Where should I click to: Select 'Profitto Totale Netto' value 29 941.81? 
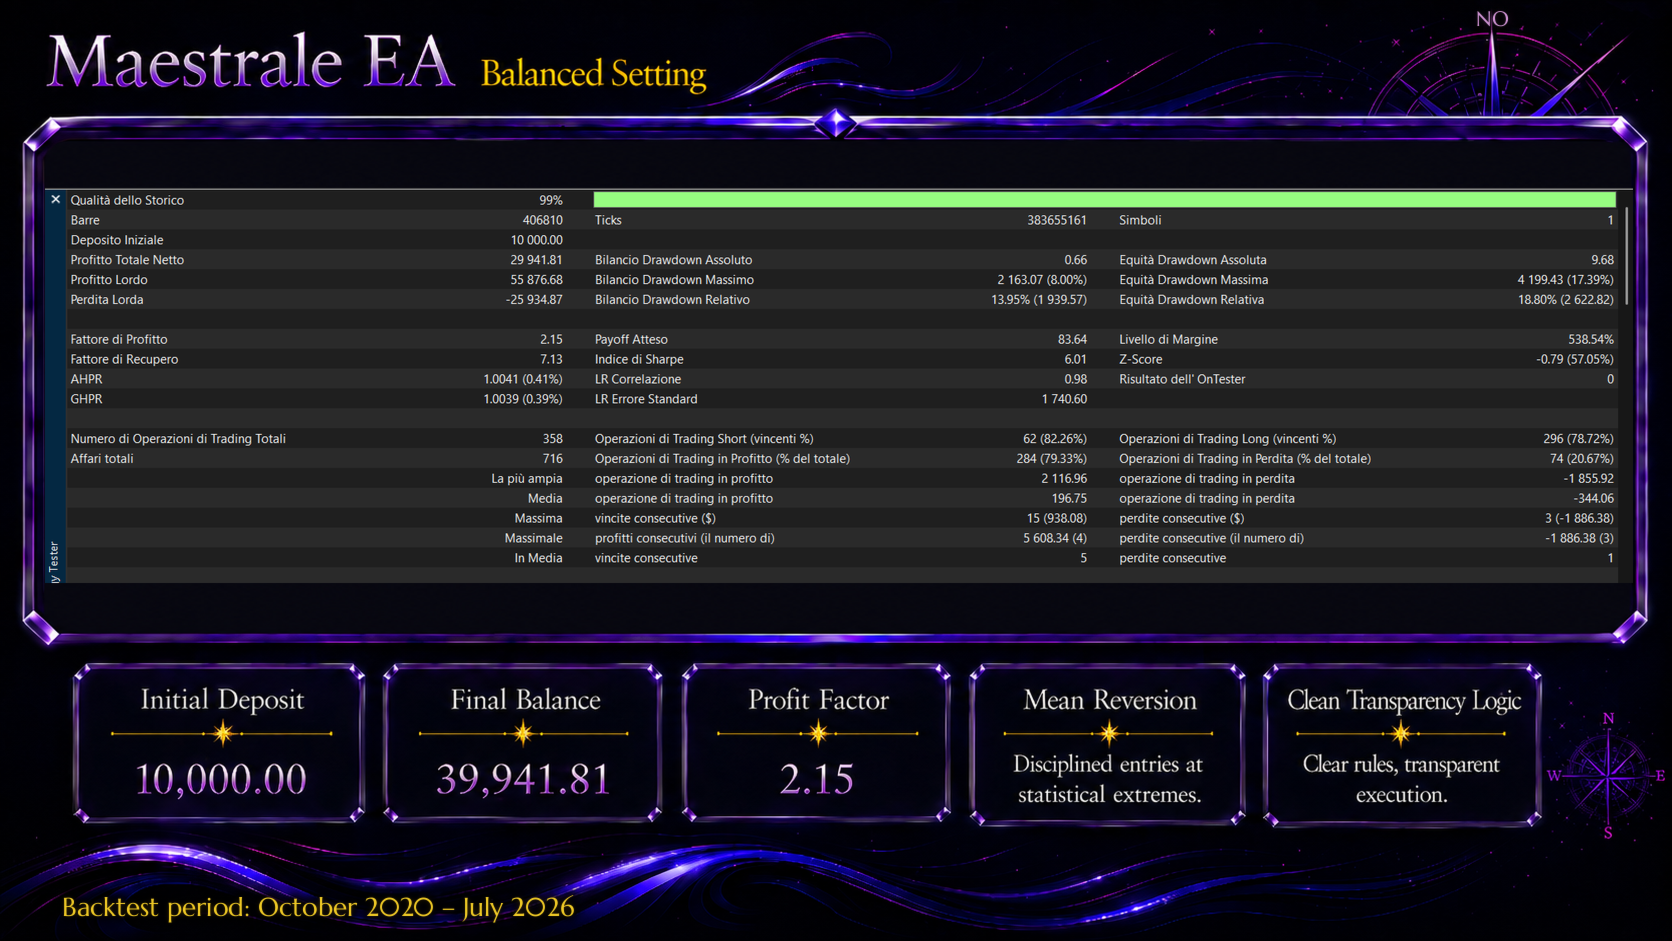[537, 260]
